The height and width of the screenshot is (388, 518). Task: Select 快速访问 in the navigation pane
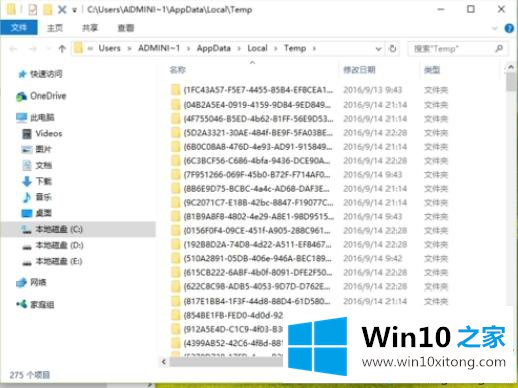46,74
